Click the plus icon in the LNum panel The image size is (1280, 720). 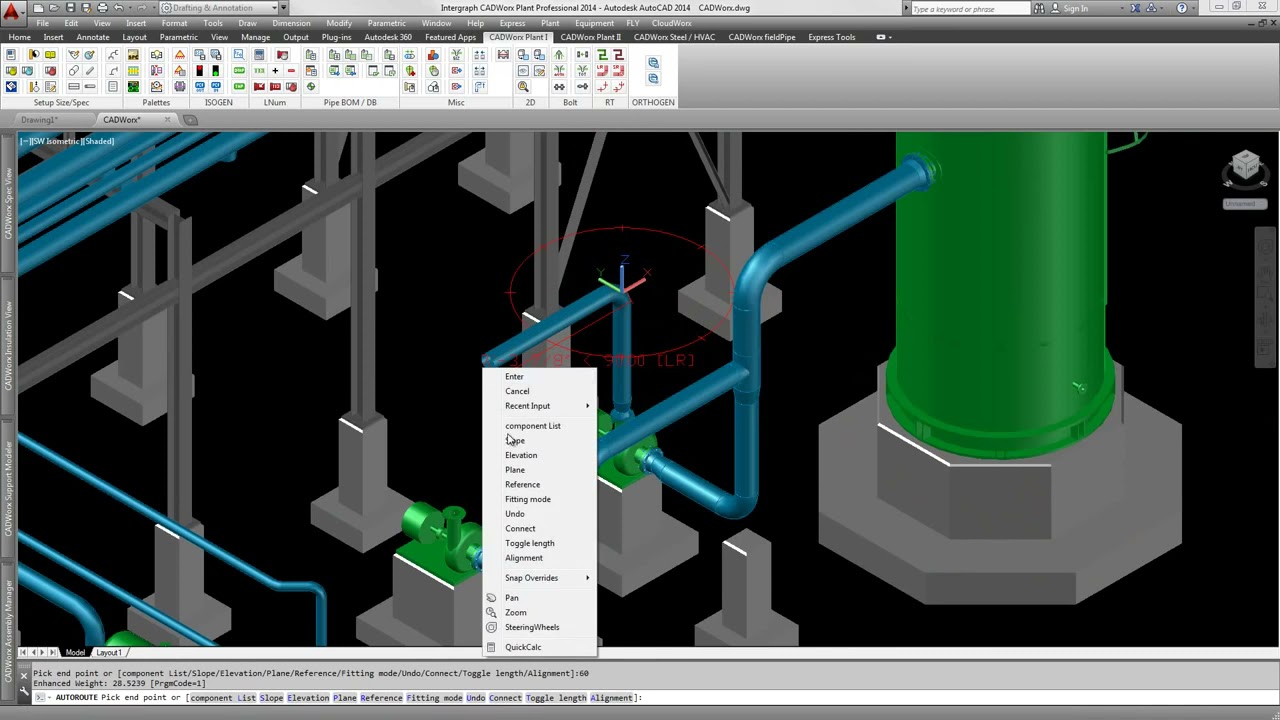coord(275,71)
